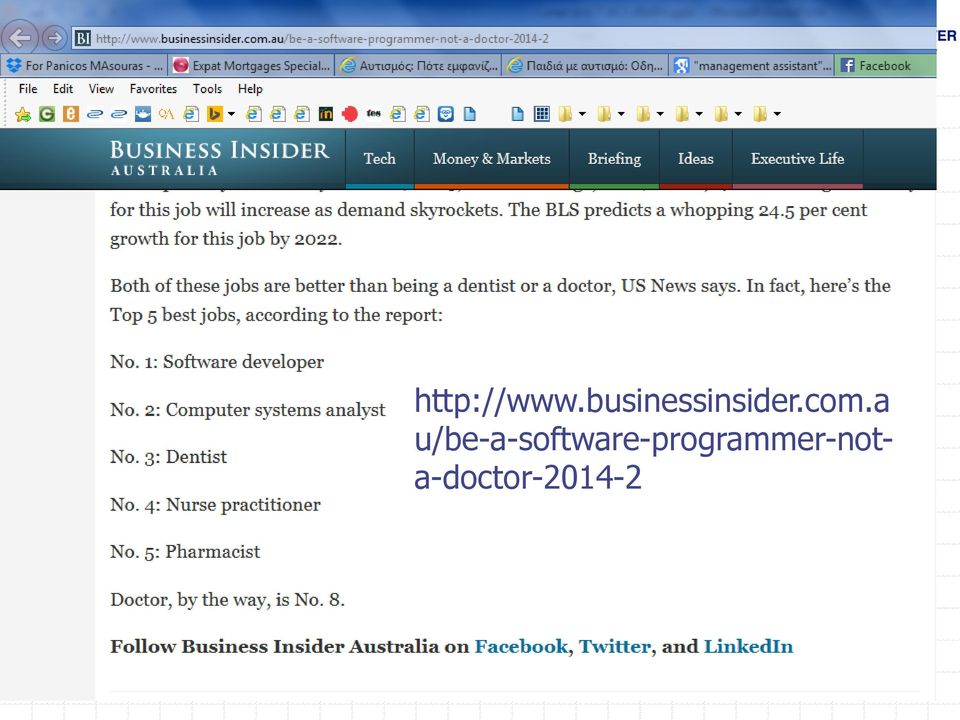Screen dimensions: 960x720
Task: Open the QA favorites bar shortcut
Action: [166, 114]
